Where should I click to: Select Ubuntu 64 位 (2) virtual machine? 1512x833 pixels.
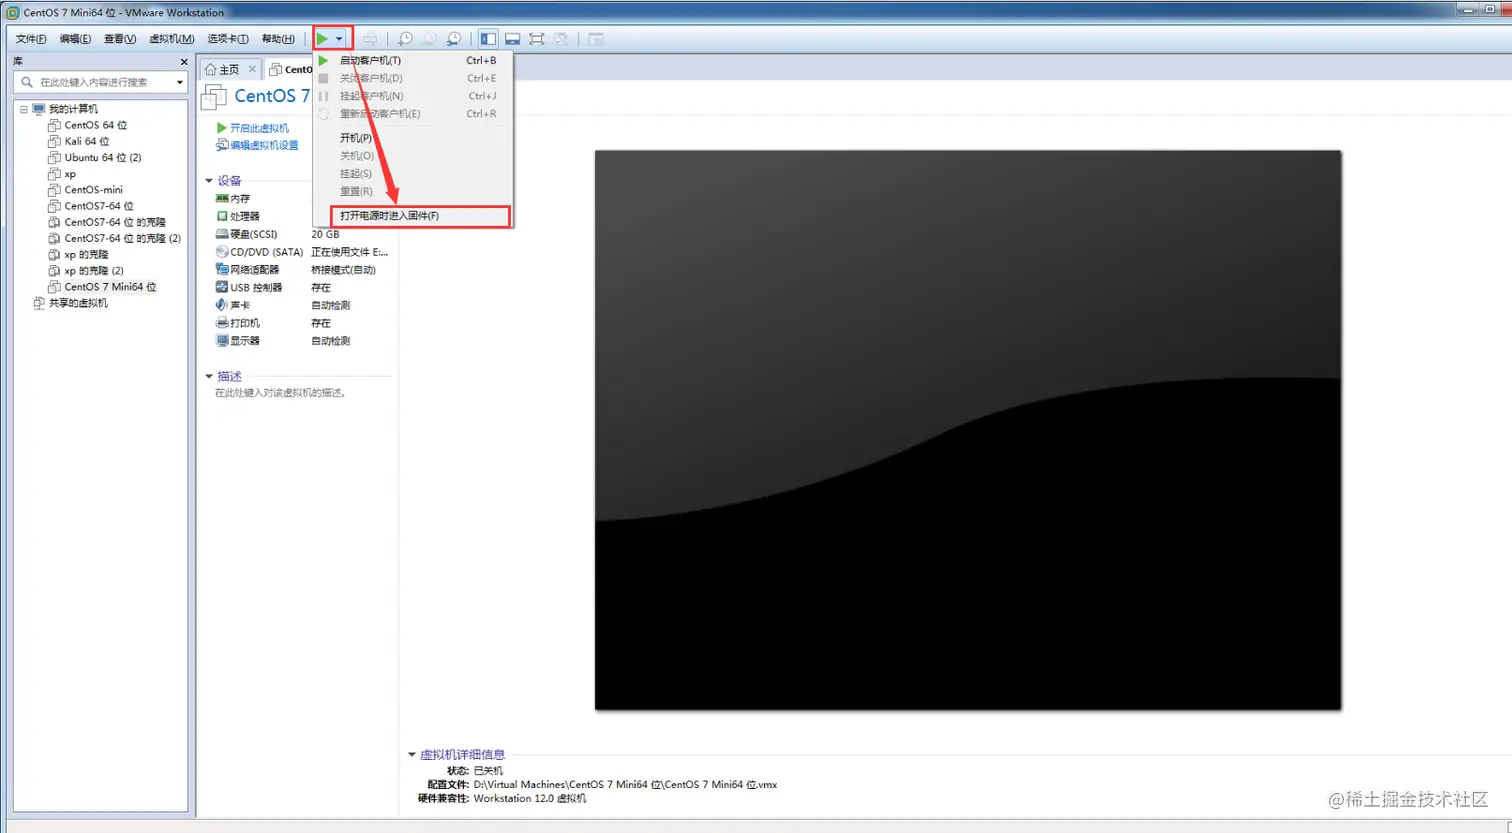point(103,157)
